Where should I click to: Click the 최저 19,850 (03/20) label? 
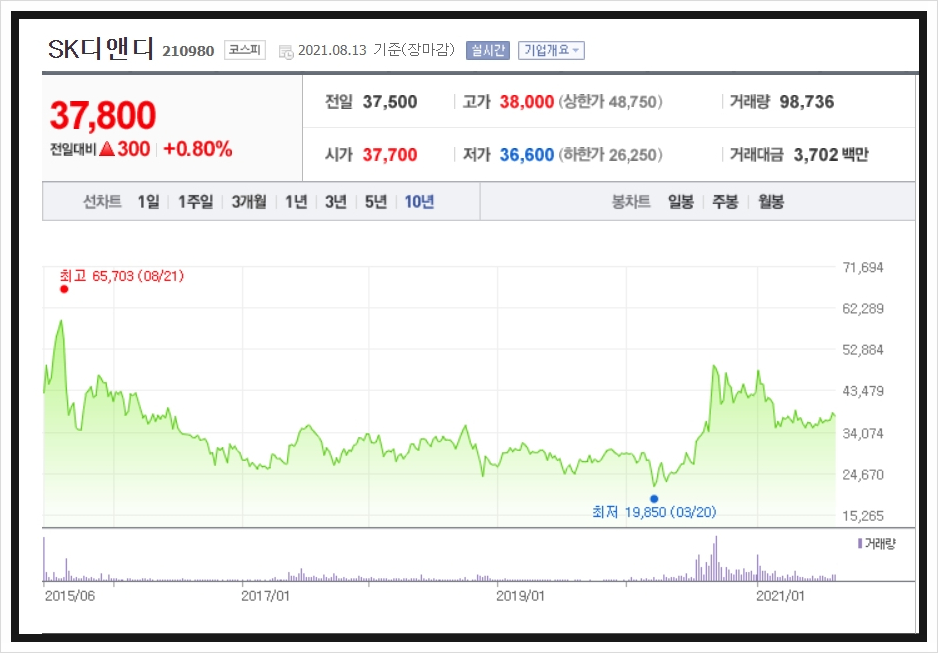click(654, 512)
